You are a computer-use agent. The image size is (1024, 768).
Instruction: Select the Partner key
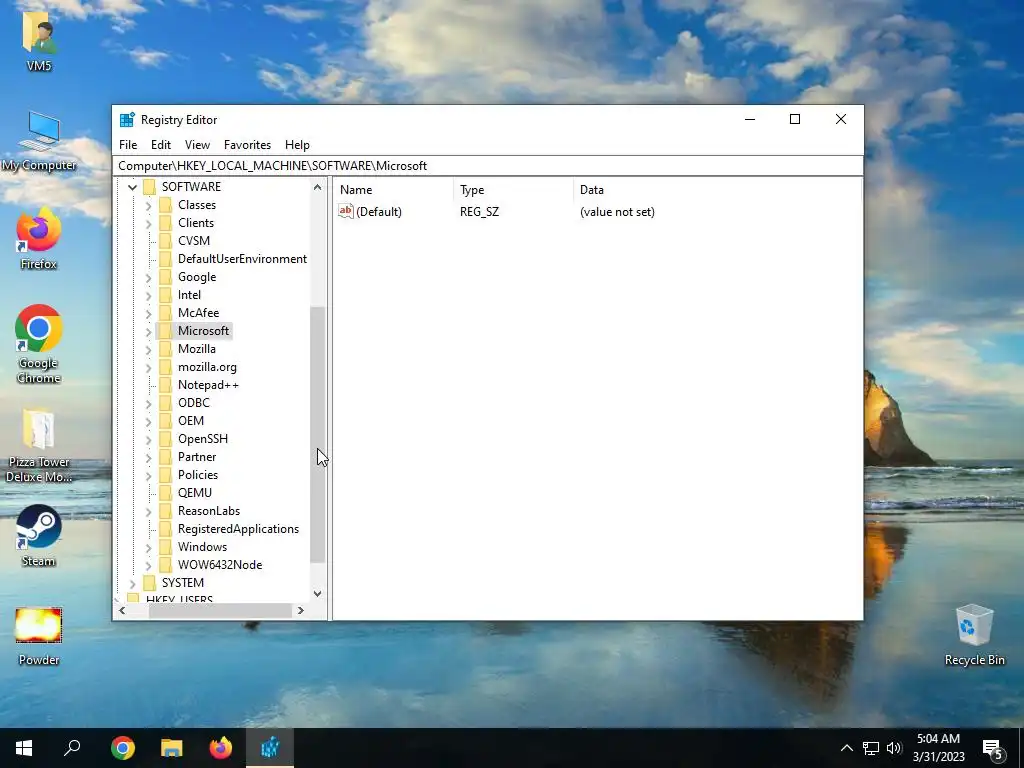197,457
